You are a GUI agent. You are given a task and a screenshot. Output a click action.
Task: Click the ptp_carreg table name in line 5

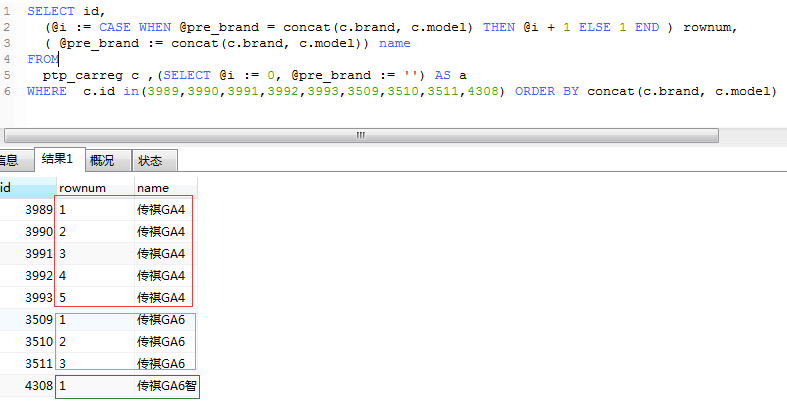[83, 76]
